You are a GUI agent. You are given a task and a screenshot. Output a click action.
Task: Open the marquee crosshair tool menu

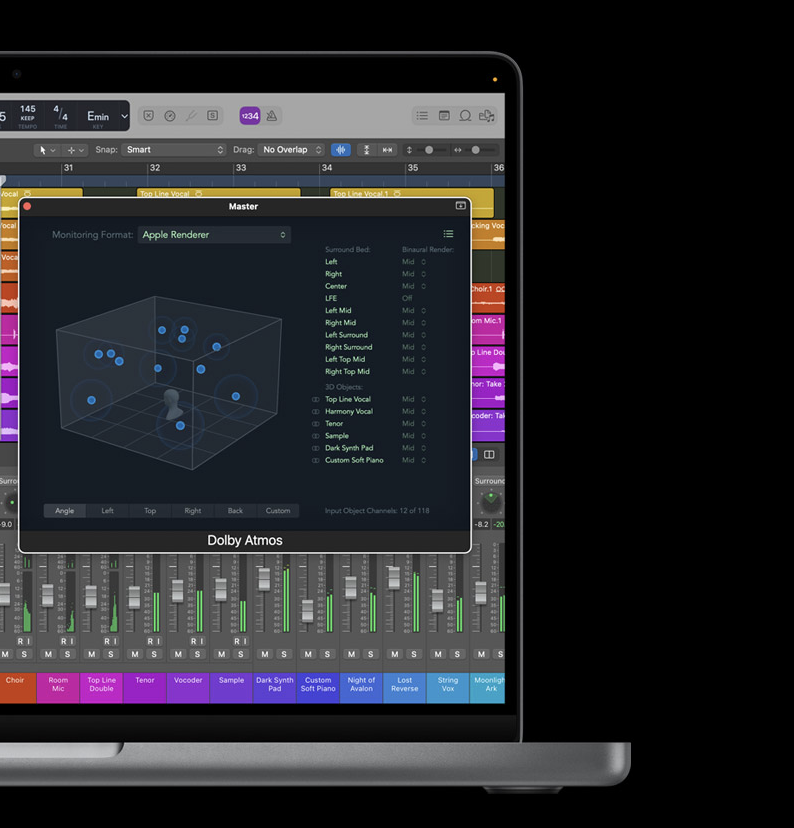pos(75,150)
